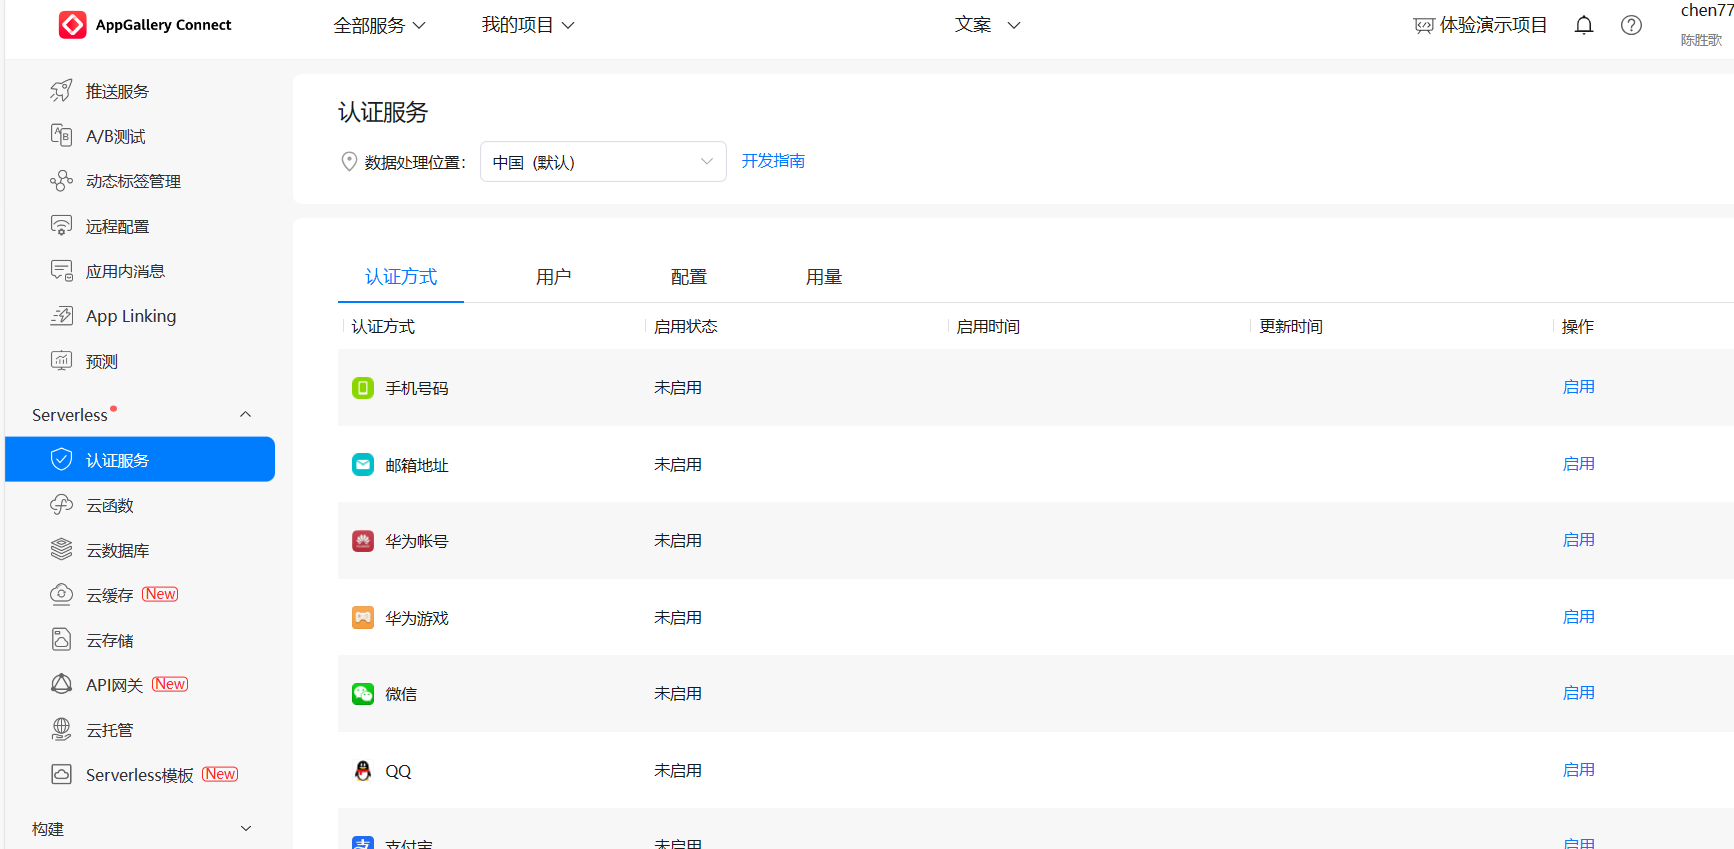
Task: Click the orange 华为游戏 game icon
Action: pyautogui.click(x=363, y=618)
